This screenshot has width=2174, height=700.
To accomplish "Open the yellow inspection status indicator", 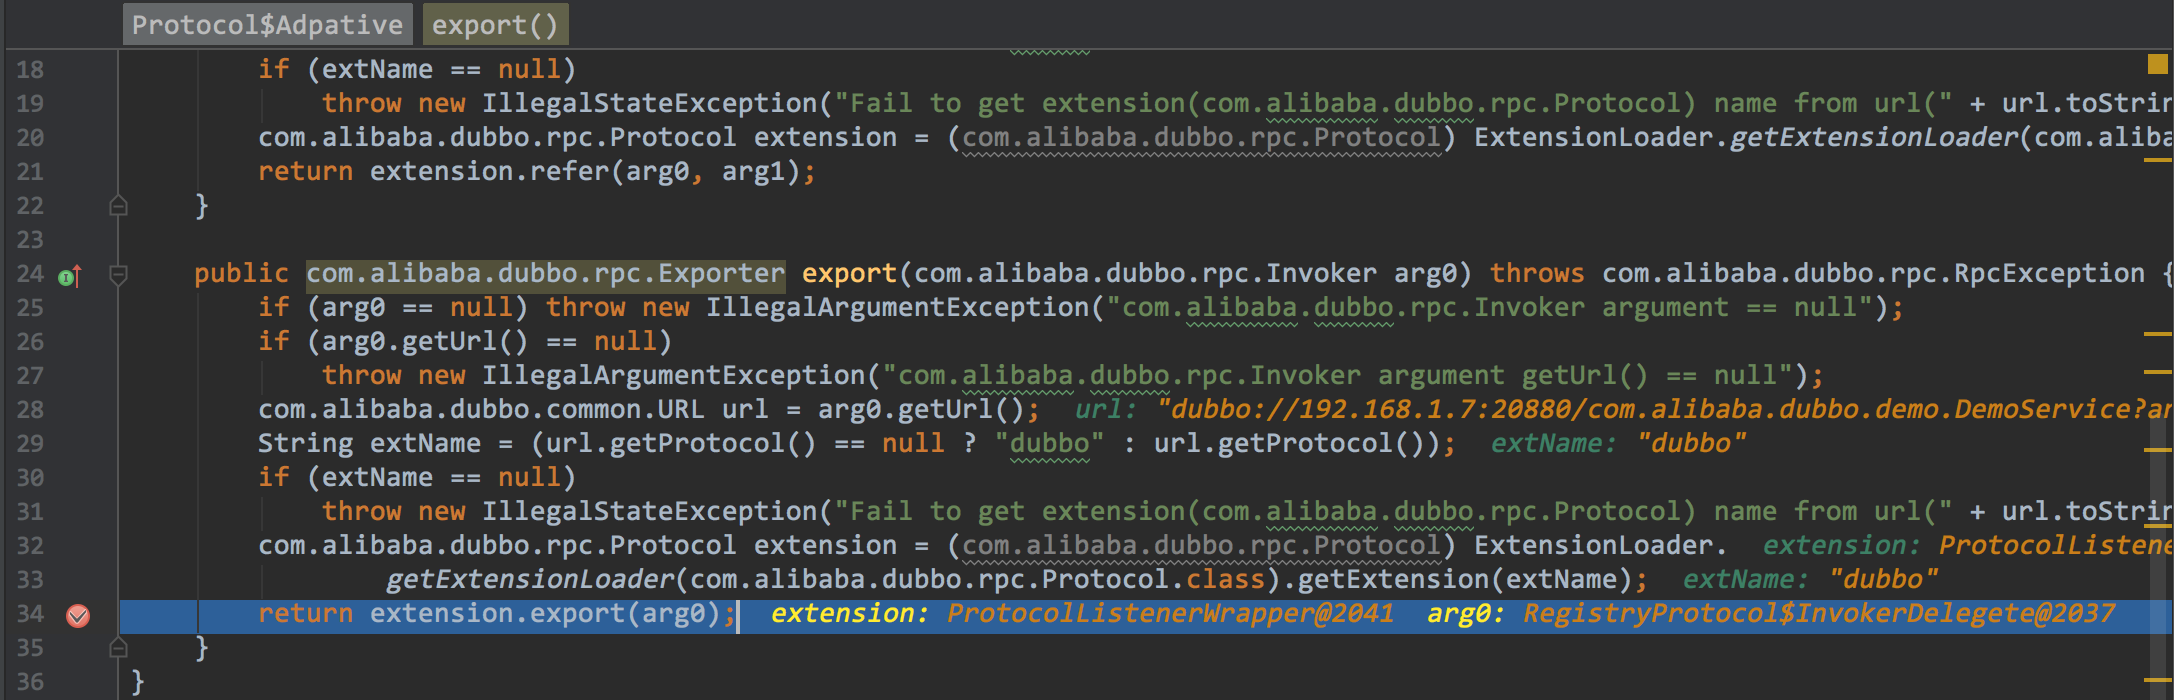I will 2157,65.
